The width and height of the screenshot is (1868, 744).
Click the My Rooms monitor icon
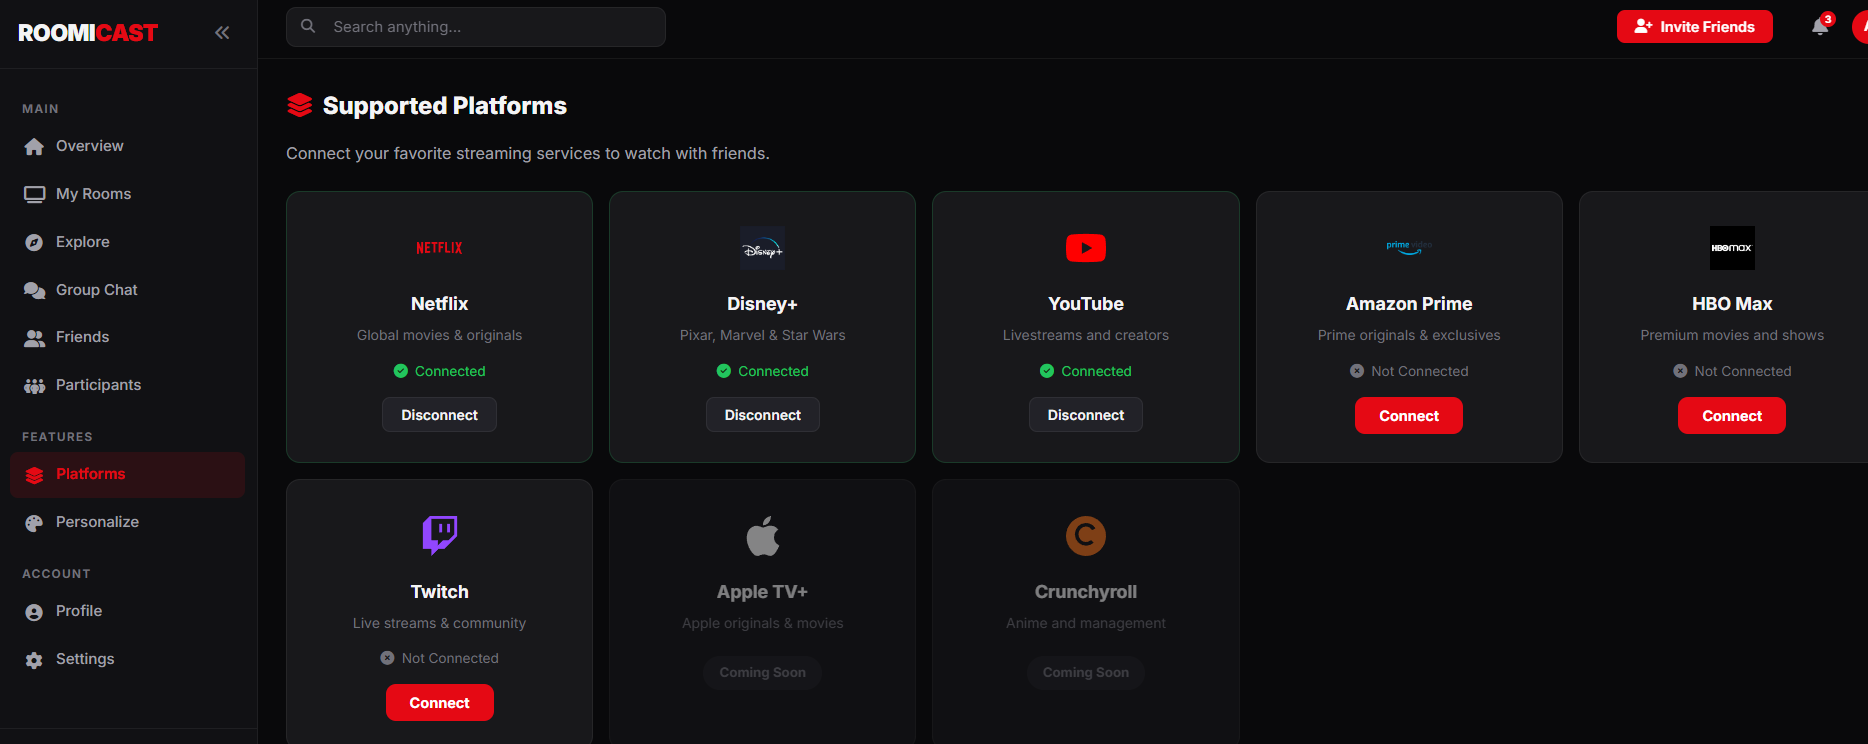[35, 195]
